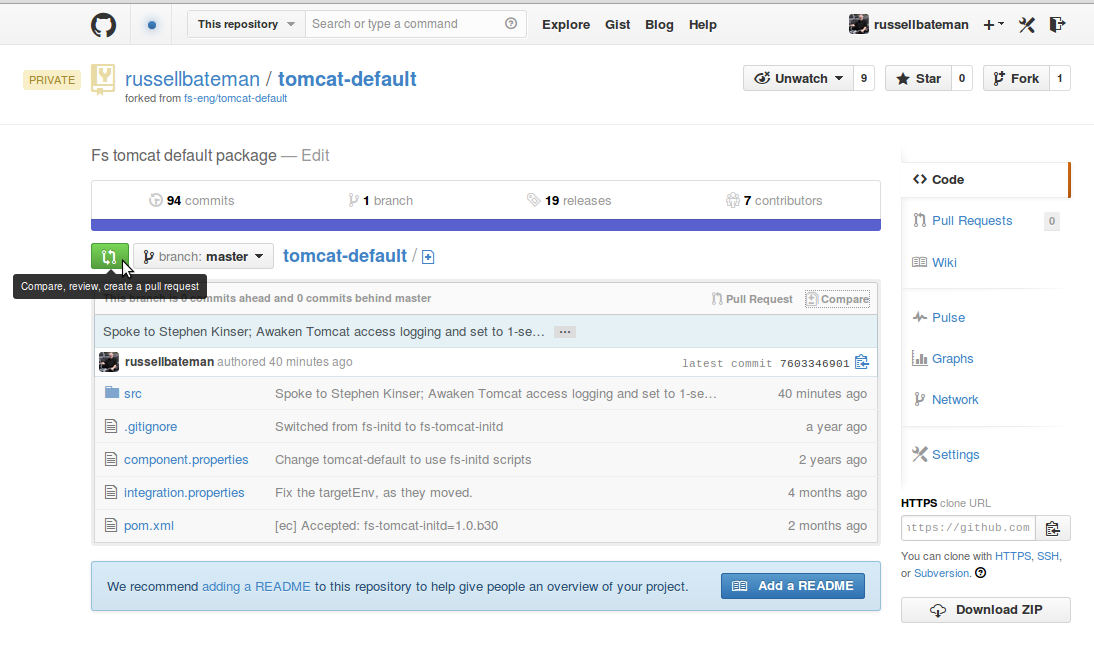
Task: Open the .gitignore file
Action: [151, 426]
